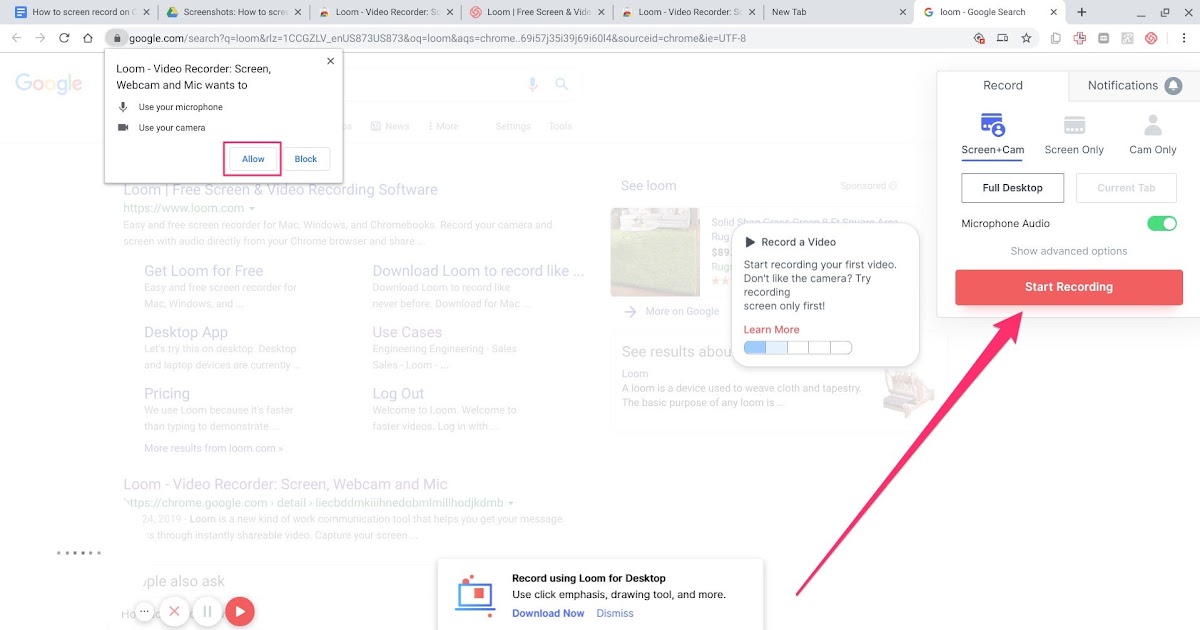Image resolution: width=1200 pixels, height=630 pixels.
Task: View site info via lock icon
Action: pyautogui.click(x=117, y=38)
